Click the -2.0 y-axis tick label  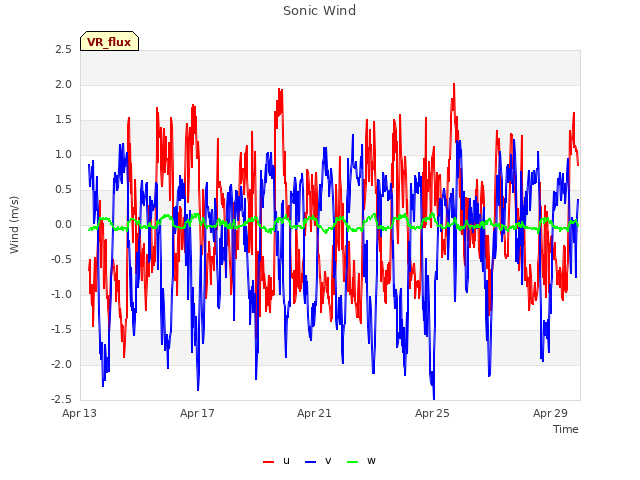(62, 364)
